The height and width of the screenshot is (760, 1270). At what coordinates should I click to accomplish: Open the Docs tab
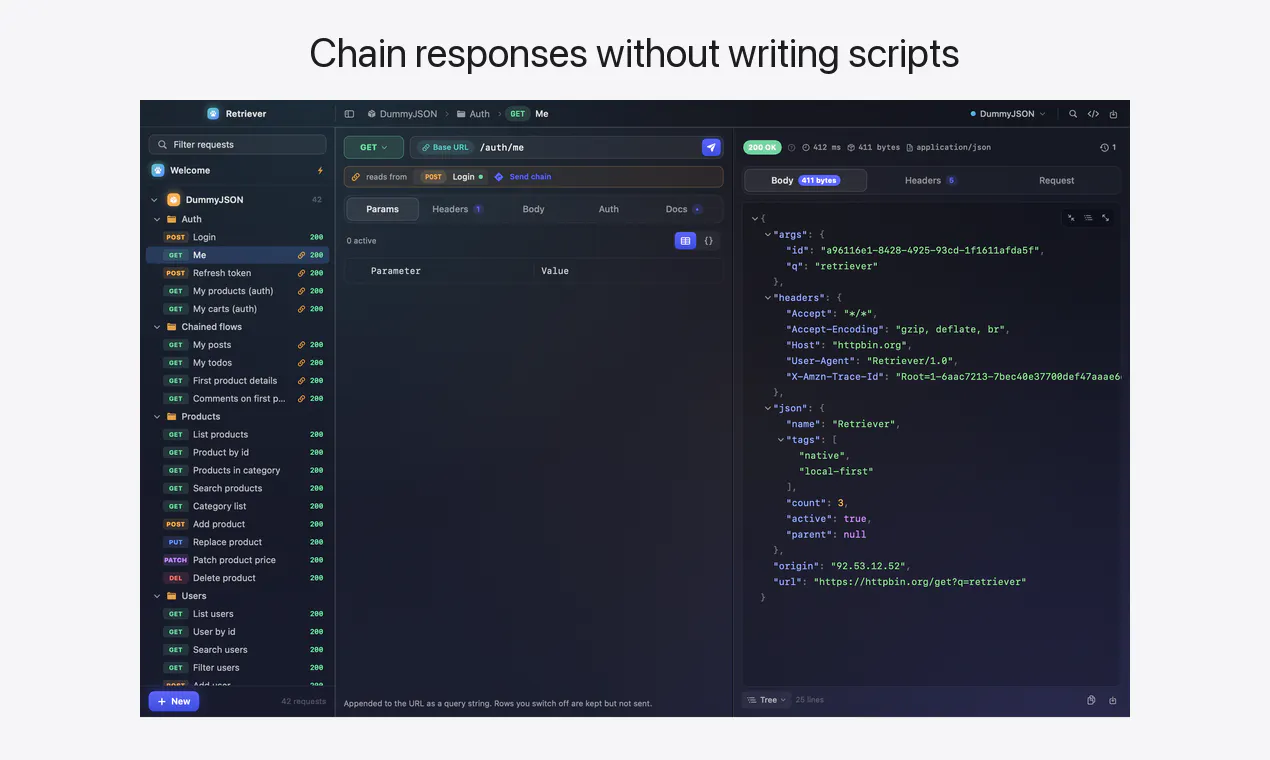(684, 209)
